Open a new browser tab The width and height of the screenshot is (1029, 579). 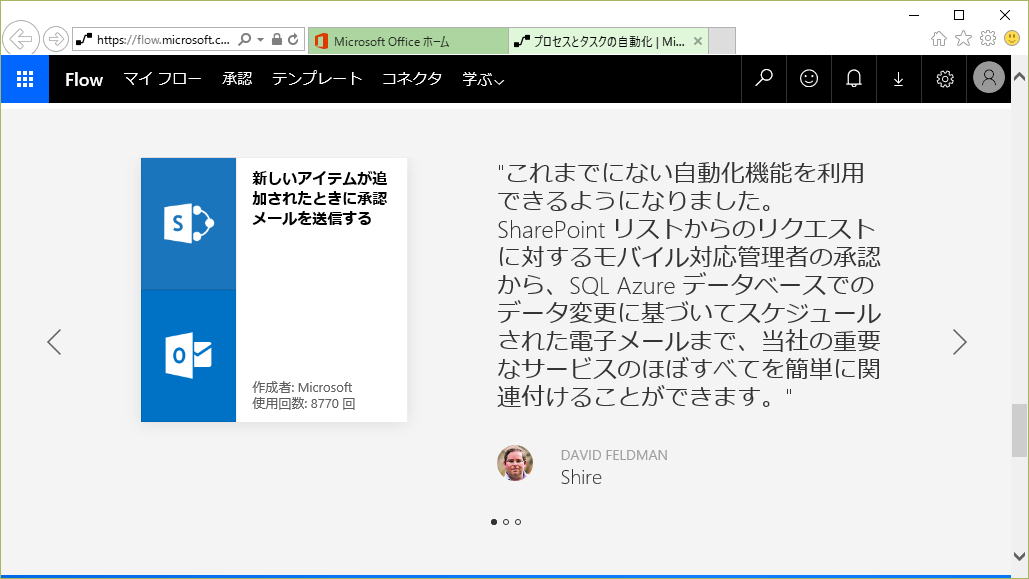(x=723, y=41)
